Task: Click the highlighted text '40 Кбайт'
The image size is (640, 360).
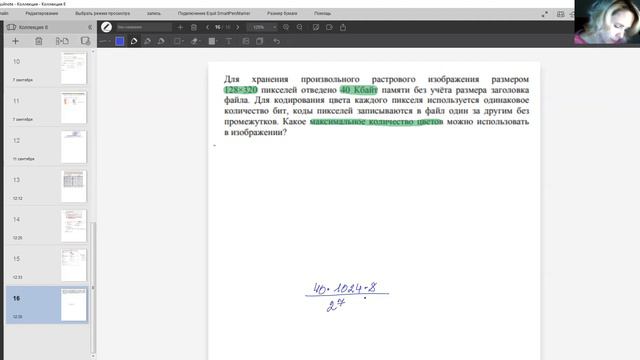Action: pyautogui.click(x=359, y=90)
